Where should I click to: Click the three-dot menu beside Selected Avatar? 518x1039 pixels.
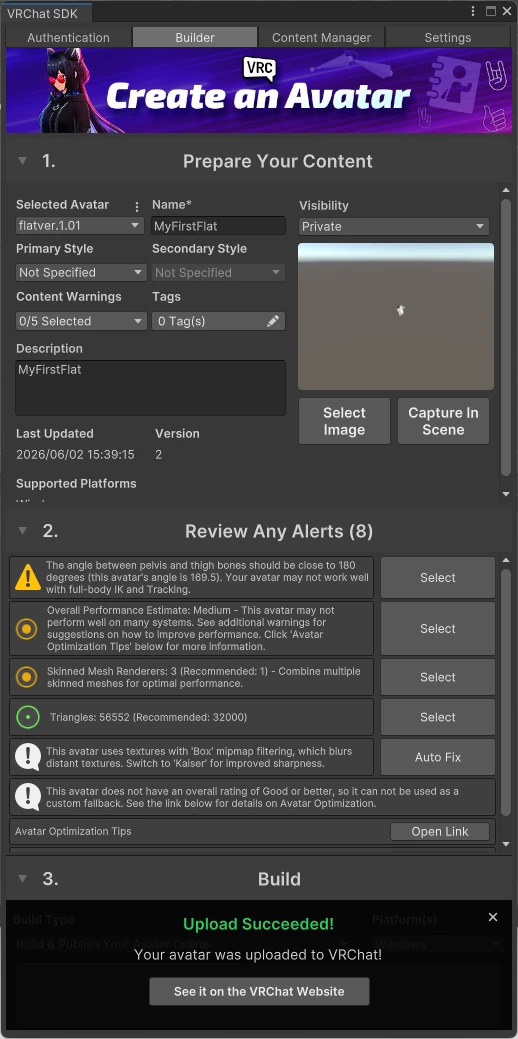tap(137, 206)
